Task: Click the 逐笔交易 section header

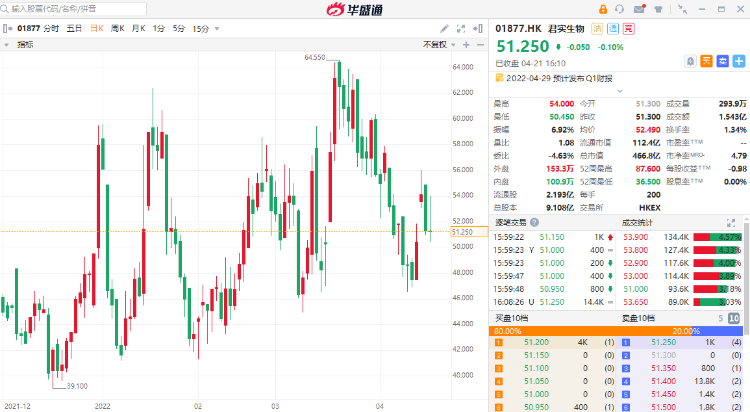Action: click(x=510, y=223)
